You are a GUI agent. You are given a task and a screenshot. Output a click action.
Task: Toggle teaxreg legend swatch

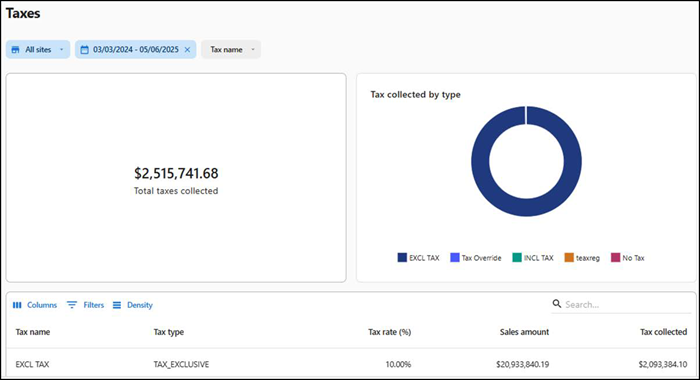tap(569, 258)
